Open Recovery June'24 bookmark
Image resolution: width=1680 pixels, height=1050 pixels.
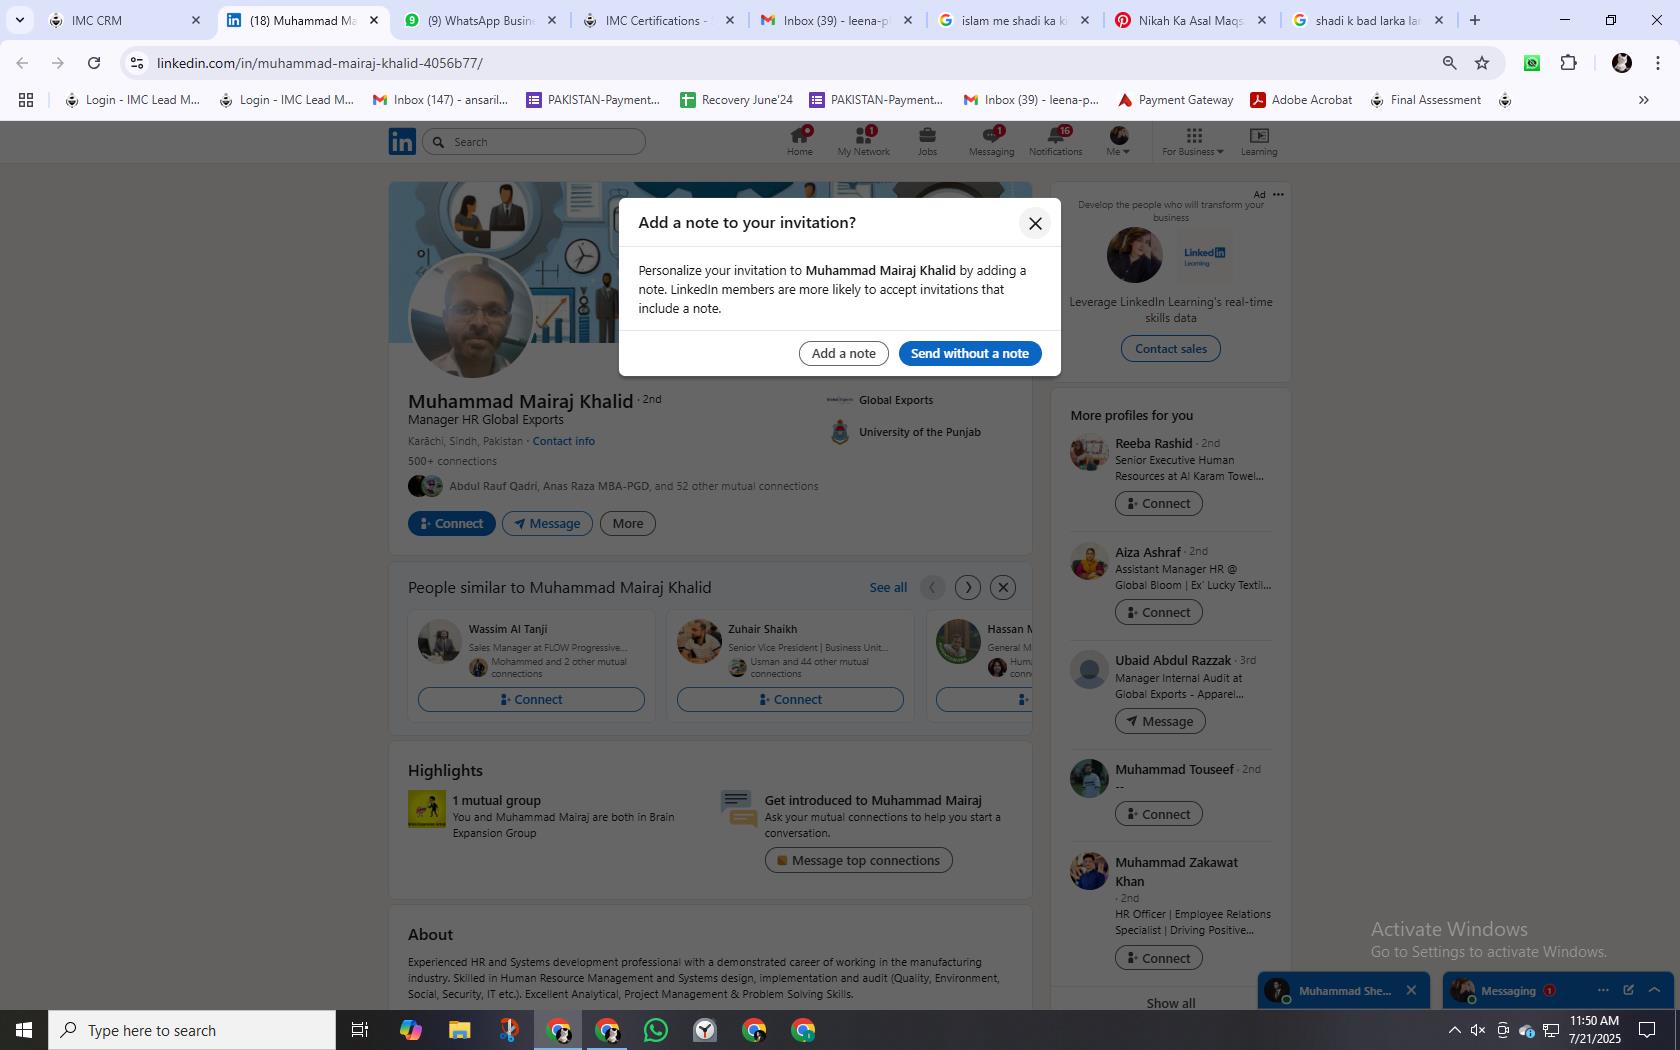736,100
